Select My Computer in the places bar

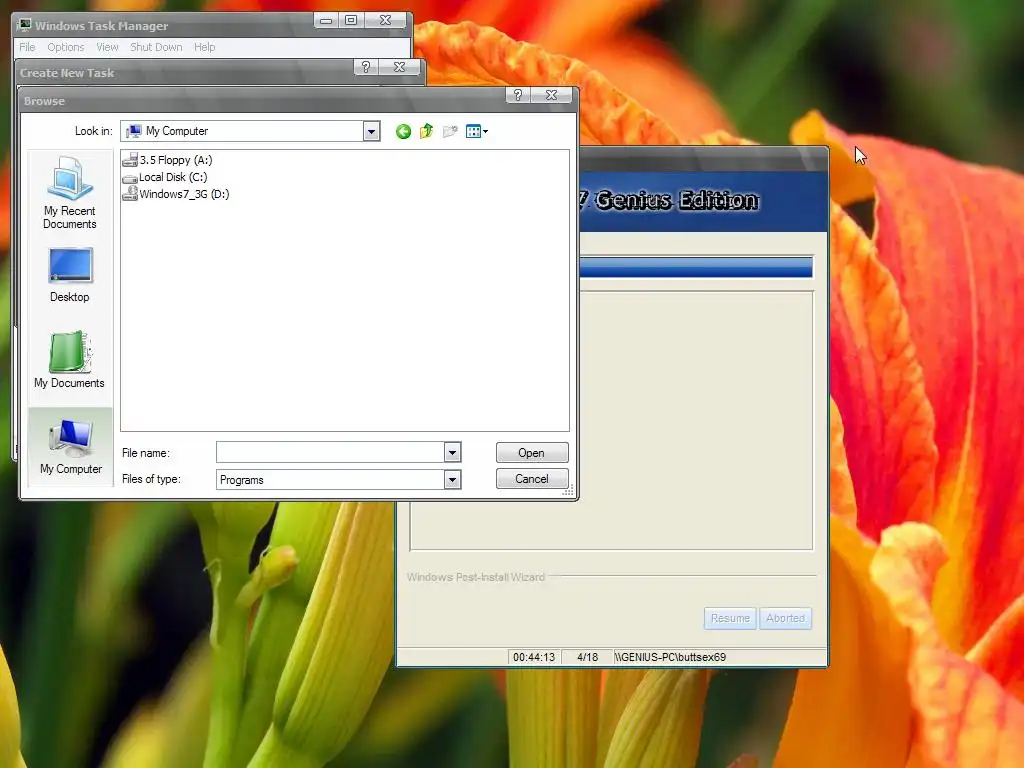[71, 447]
